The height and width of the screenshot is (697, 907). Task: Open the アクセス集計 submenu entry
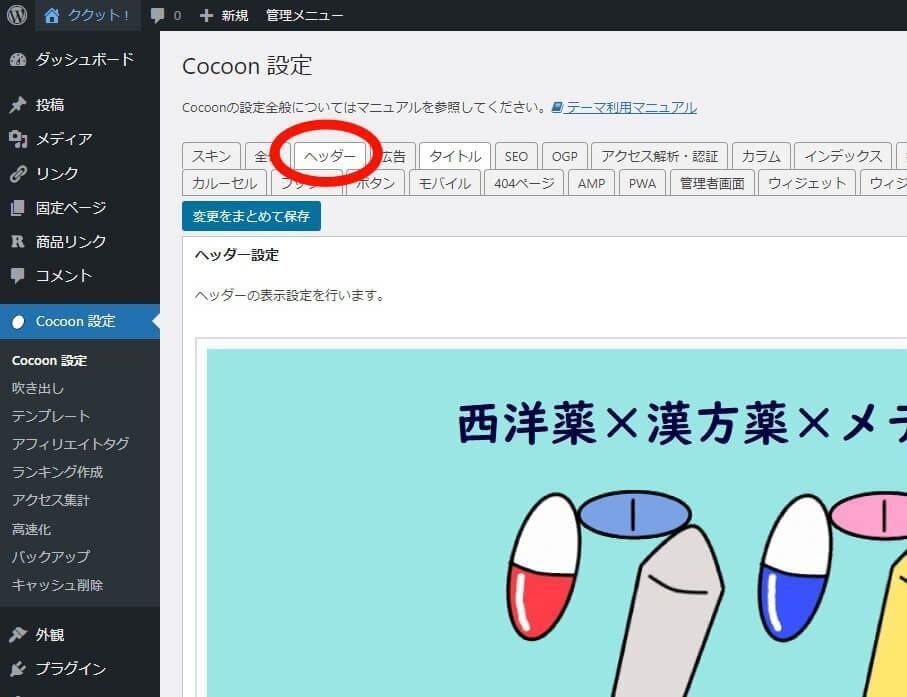(51, 500)
